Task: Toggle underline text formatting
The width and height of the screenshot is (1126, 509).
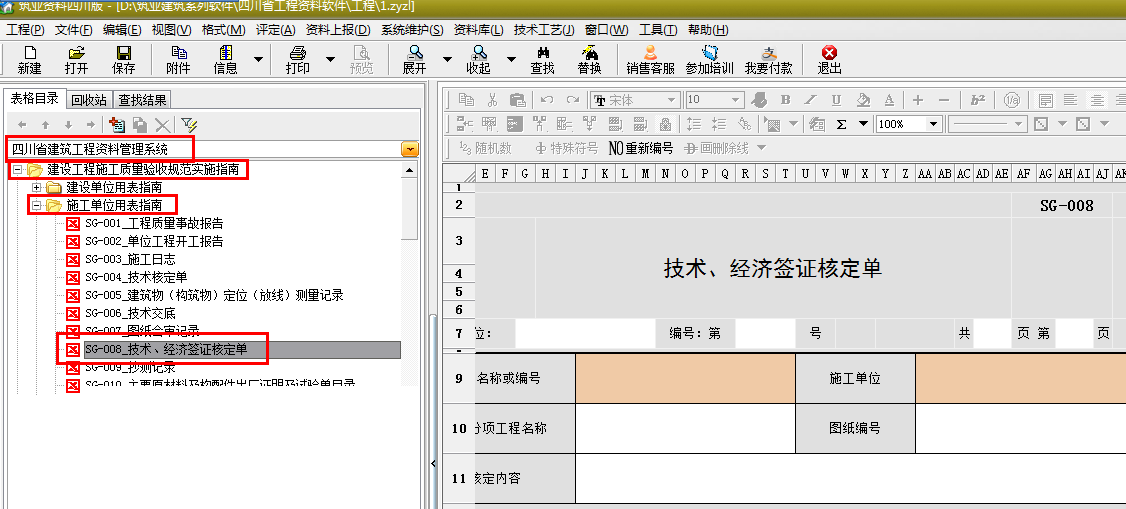Action: (x=836, y=100)
